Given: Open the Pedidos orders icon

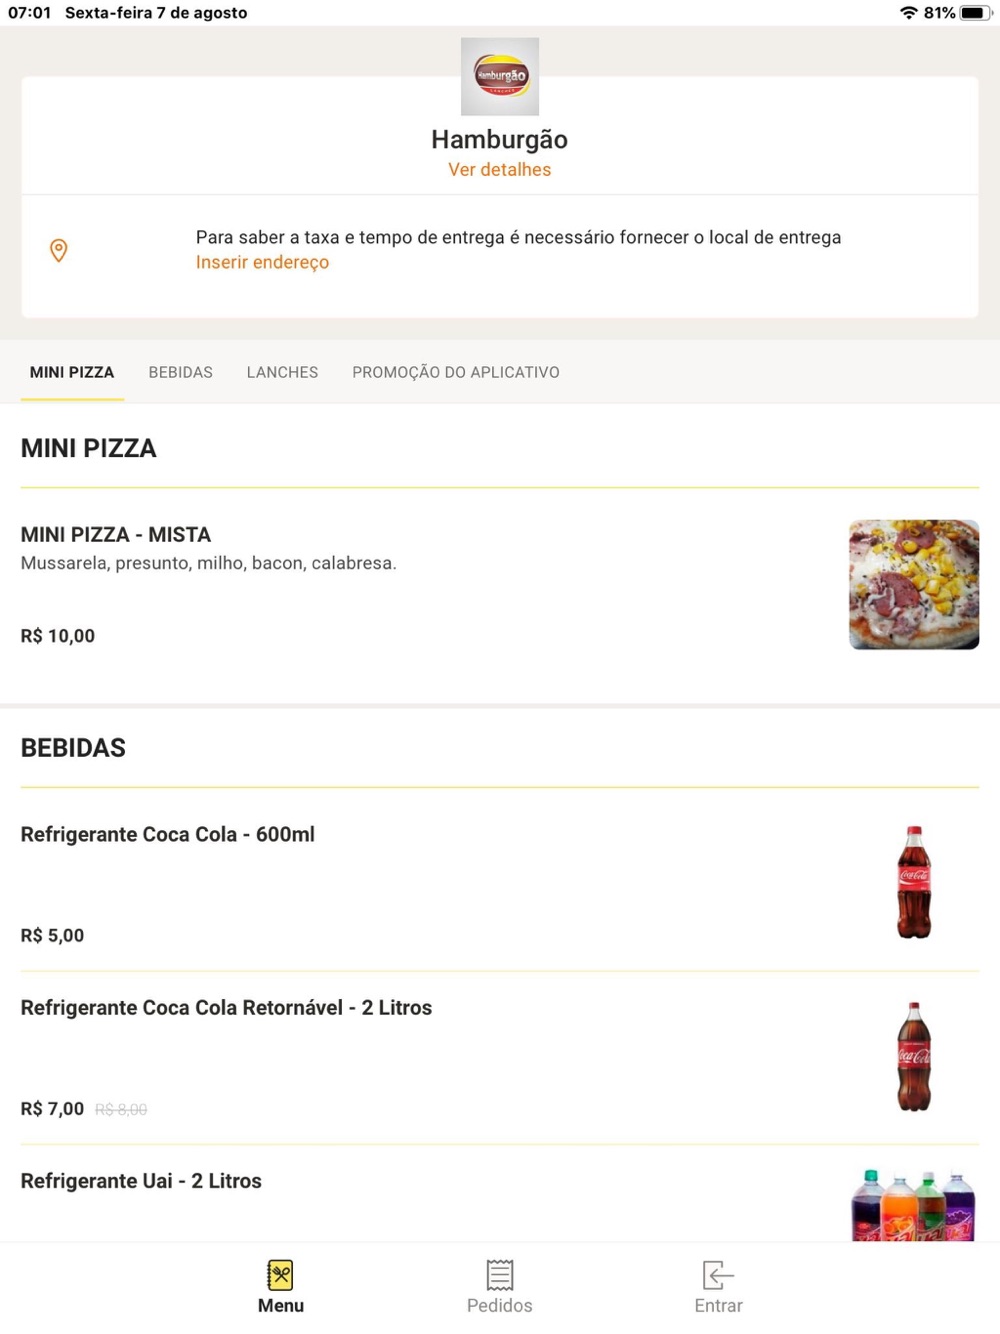Looking at the screenshot, I should [500, 1275].
